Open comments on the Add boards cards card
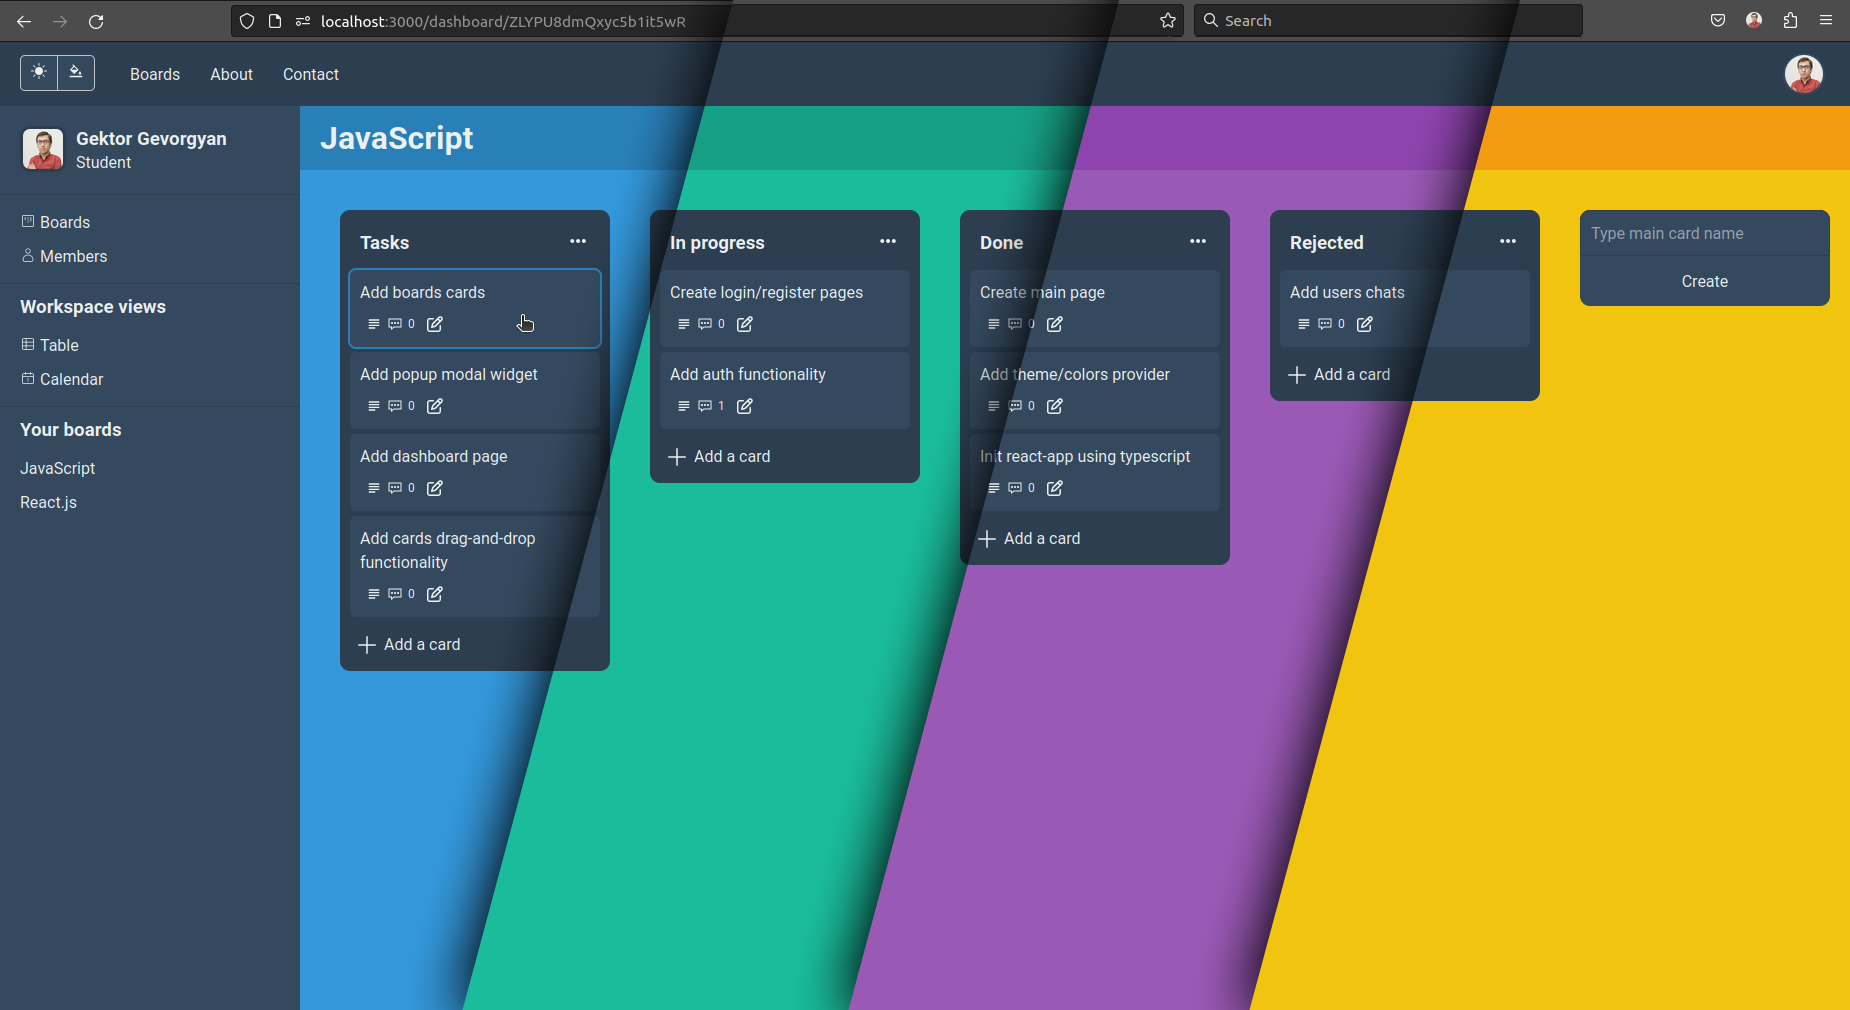This screenshot has height=1010, width=1850. click(x=393, y=324)
